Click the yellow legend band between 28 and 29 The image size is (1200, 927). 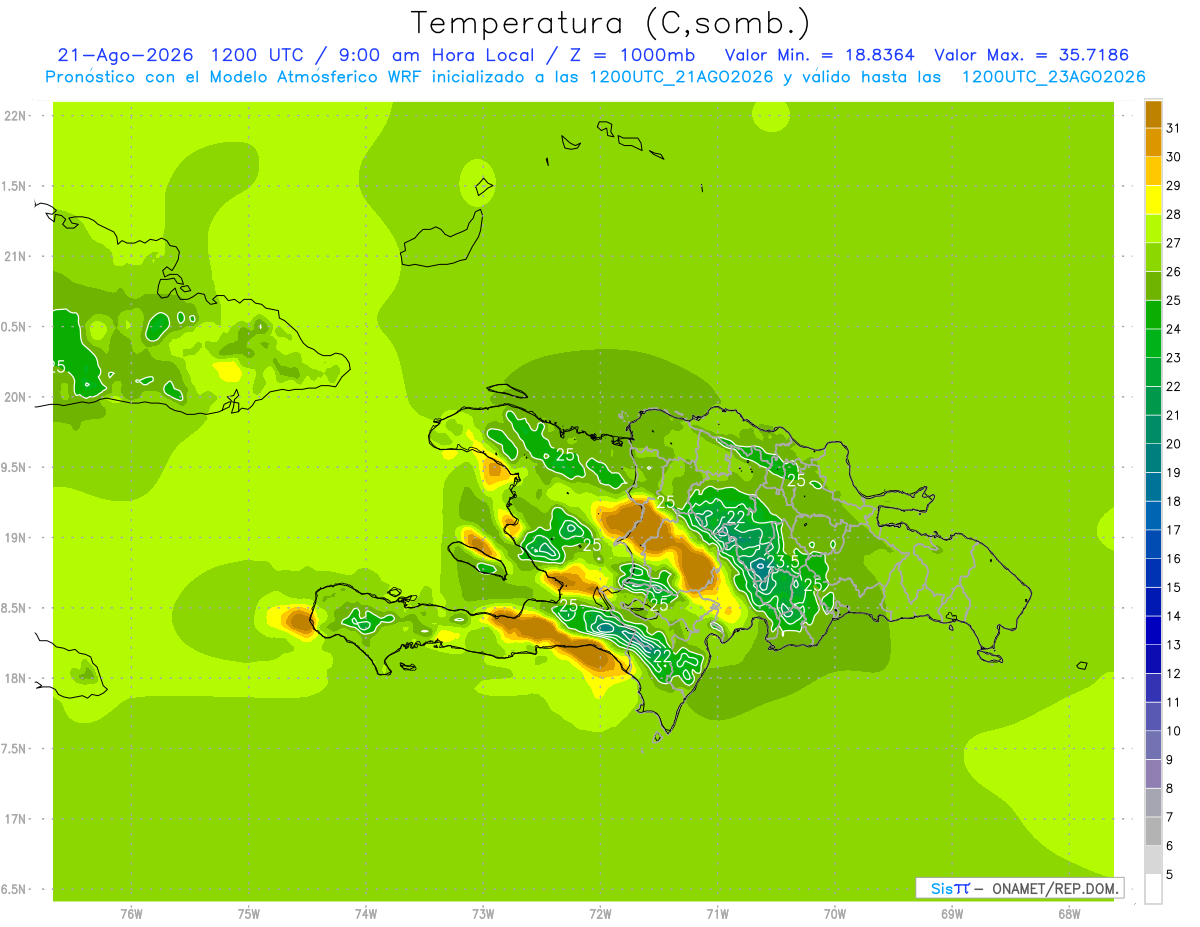pyautogui.click(x=1153, y=199)
